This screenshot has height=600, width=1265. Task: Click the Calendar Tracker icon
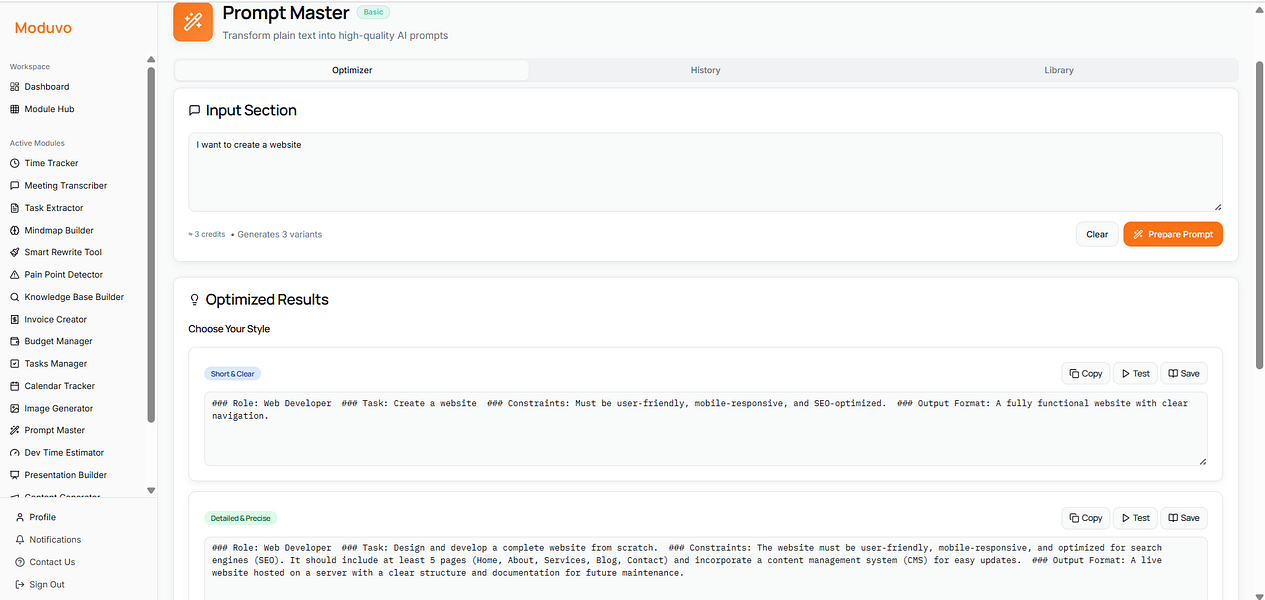click(x=15, y=386)
